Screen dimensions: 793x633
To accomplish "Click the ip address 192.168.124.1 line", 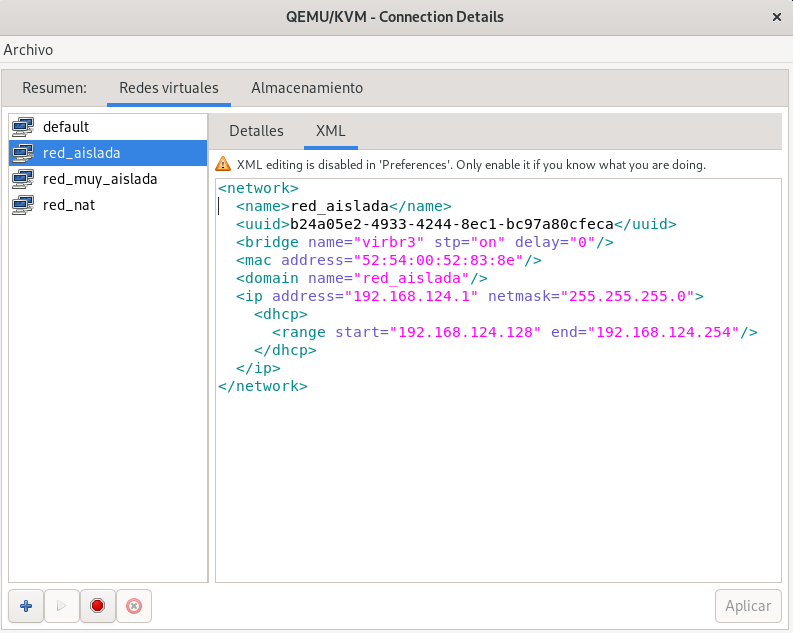I will coord(470,296).
